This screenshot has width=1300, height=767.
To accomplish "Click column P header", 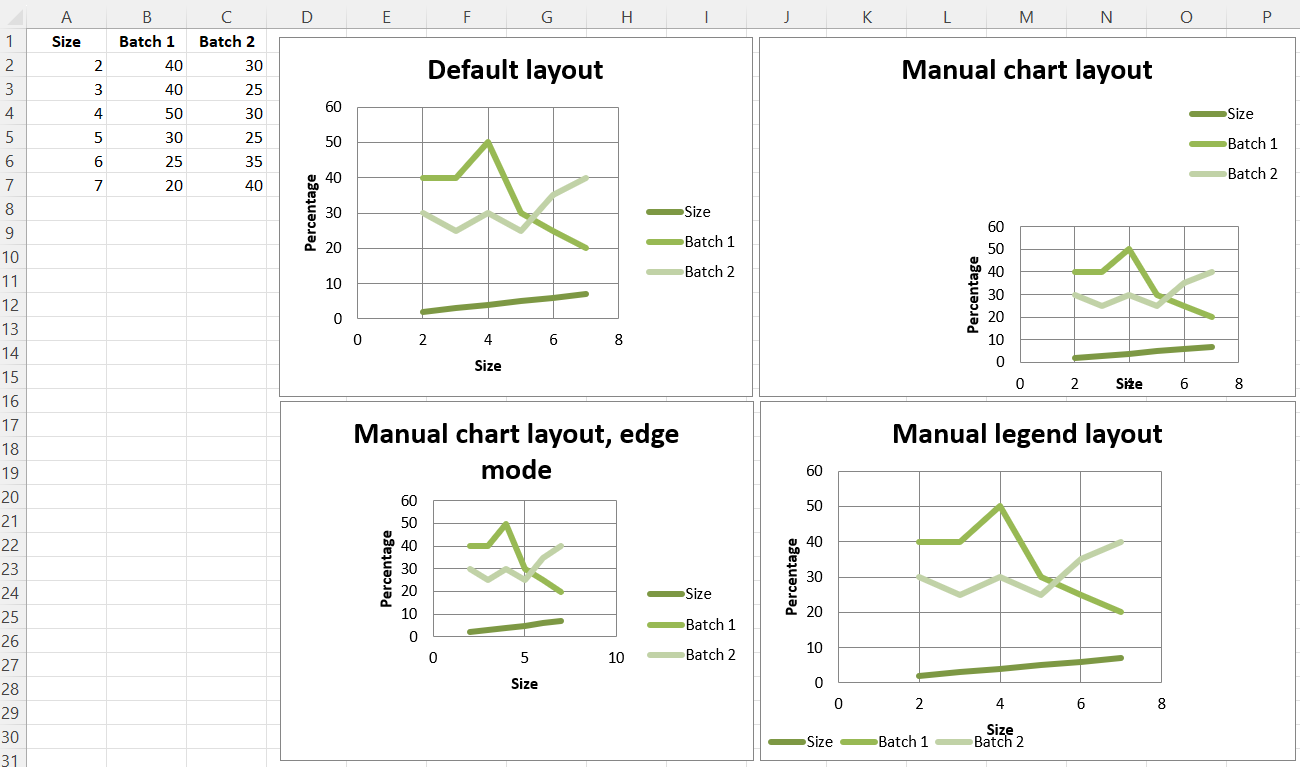I will point(1266,16).
